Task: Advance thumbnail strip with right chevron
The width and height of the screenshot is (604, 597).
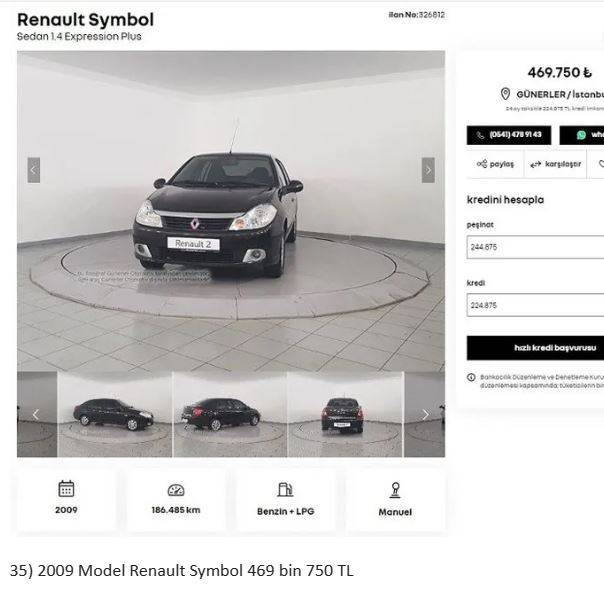Action: click(425, 414)
